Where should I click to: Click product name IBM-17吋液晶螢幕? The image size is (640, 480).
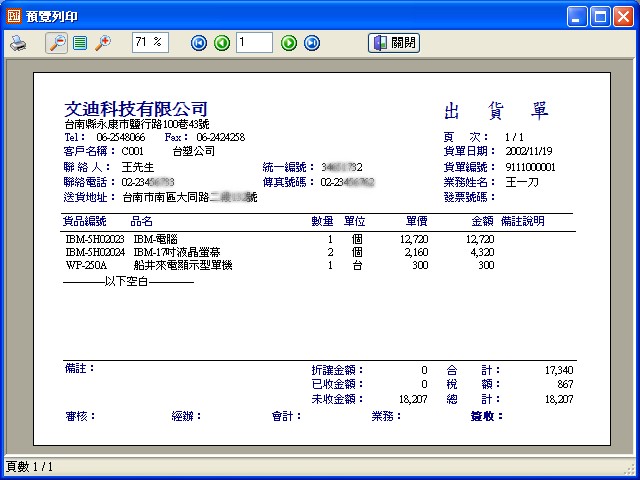(x=177, y=252)
